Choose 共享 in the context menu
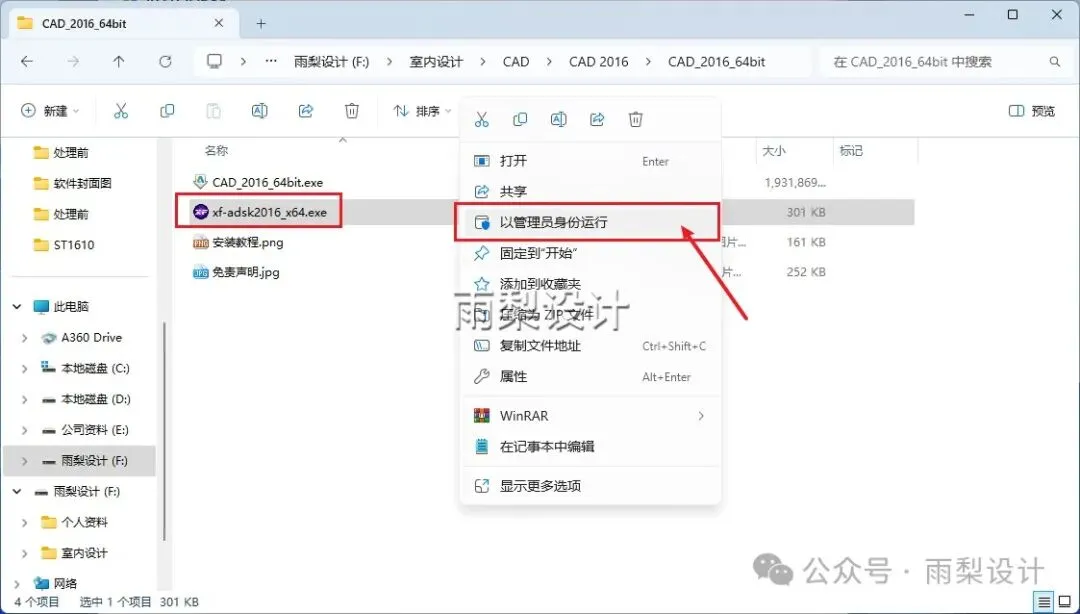The width and height of the screenshot is (1080, 614). (x=591, y=191)
